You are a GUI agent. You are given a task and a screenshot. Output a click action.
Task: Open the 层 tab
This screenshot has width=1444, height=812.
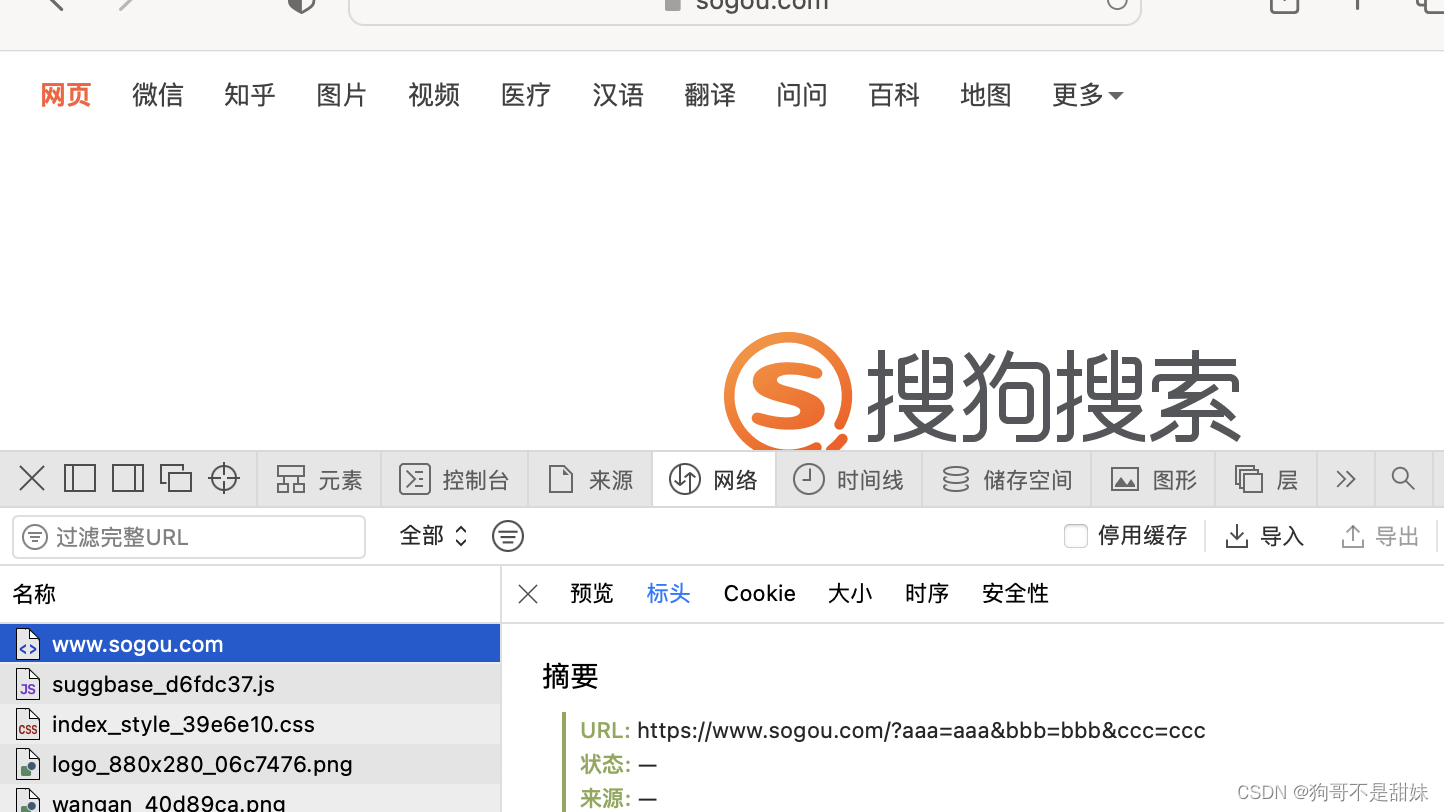(x=1266, y=480)
